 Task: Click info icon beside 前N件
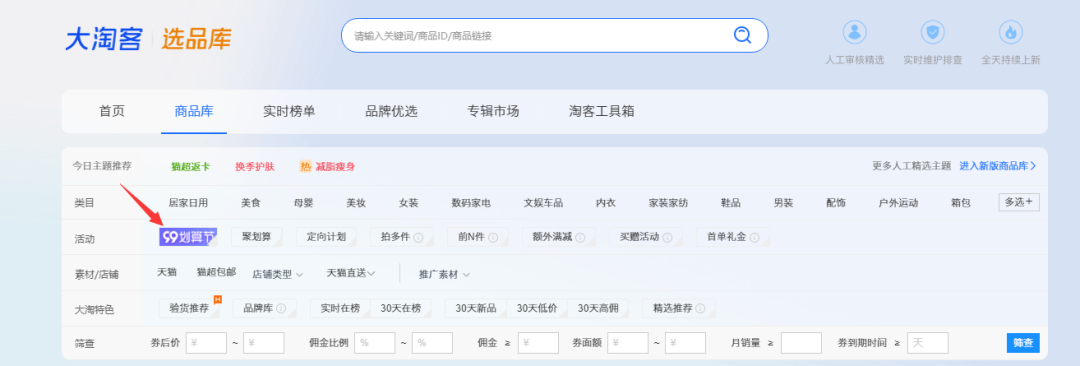tap(492, 237)
